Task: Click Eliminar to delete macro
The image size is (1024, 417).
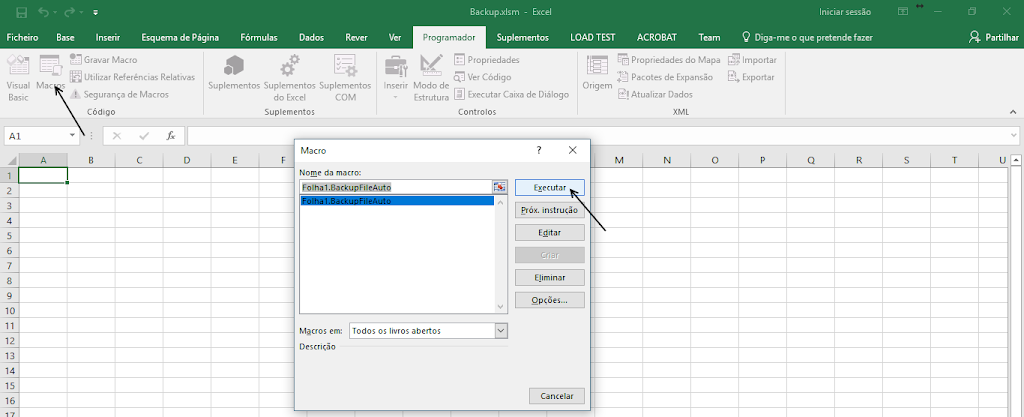Action: pyautogui.click(x=550, y=277)
